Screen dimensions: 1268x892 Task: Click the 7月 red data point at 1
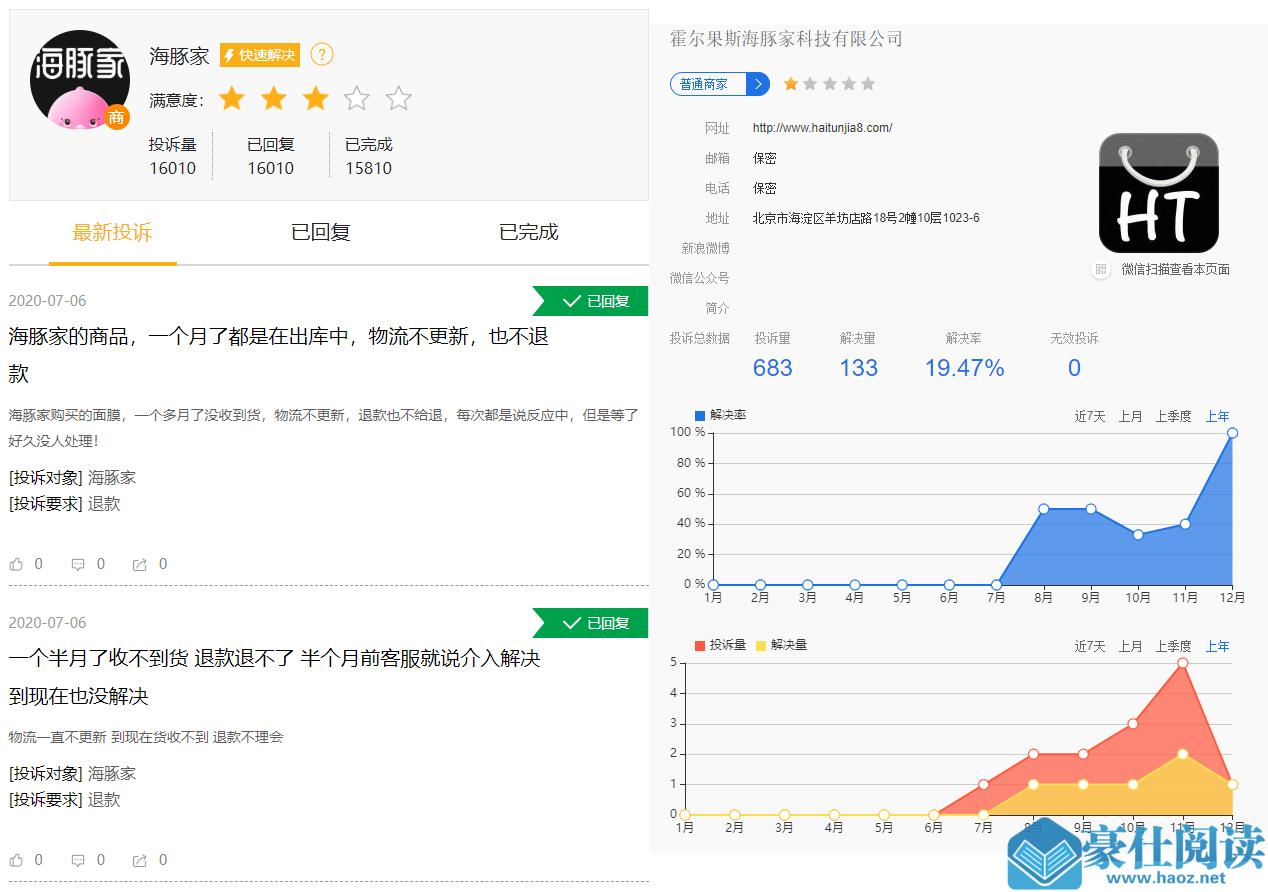pos(984,785)
